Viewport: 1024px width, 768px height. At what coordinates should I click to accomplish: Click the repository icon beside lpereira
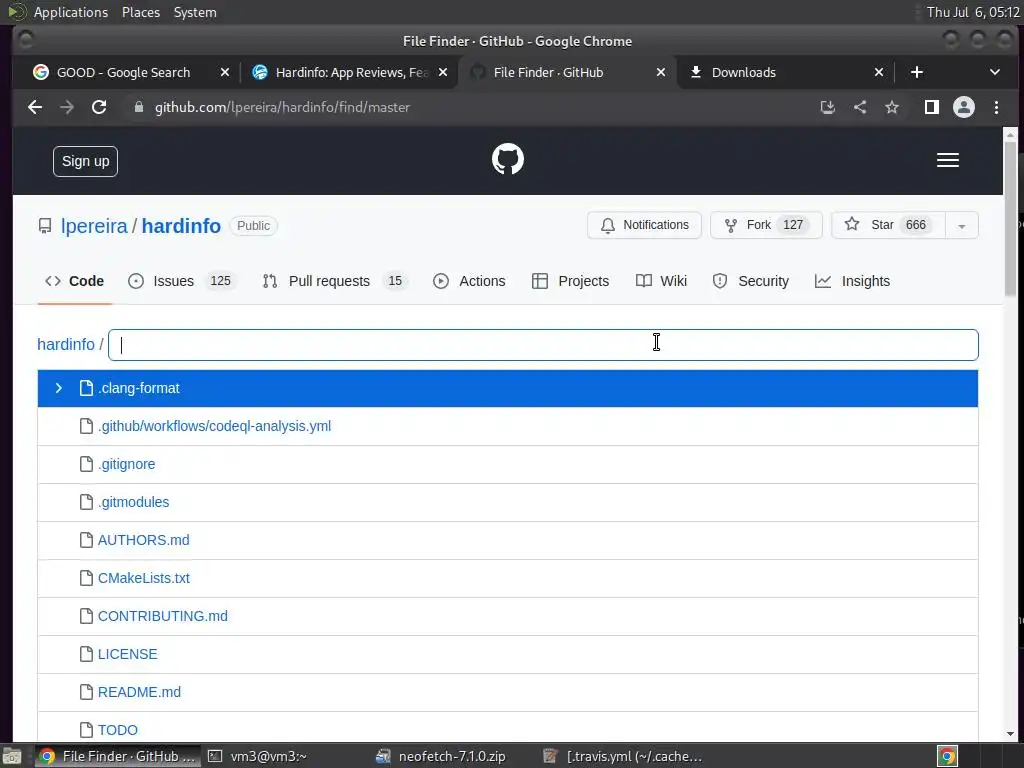coord(44,226)
